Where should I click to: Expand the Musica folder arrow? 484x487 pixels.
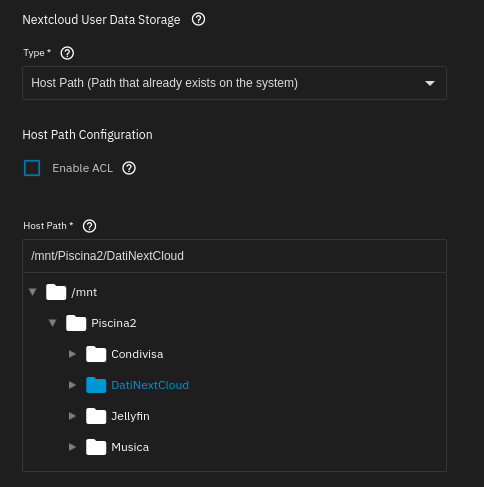tap(72, 447)
